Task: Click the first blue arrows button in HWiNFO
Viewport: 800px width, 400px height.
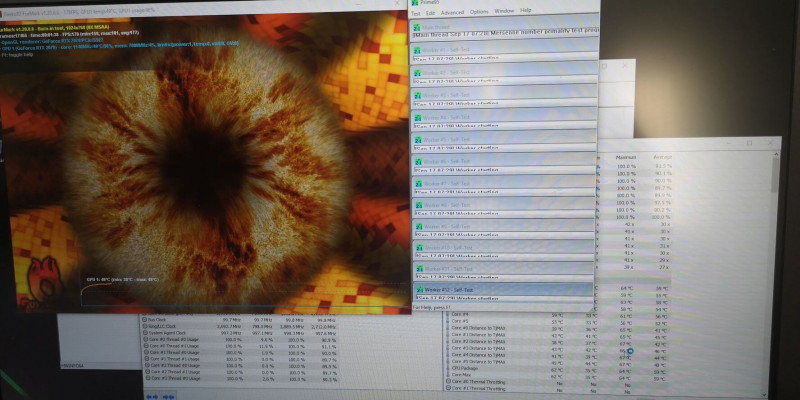Action: 153,396
